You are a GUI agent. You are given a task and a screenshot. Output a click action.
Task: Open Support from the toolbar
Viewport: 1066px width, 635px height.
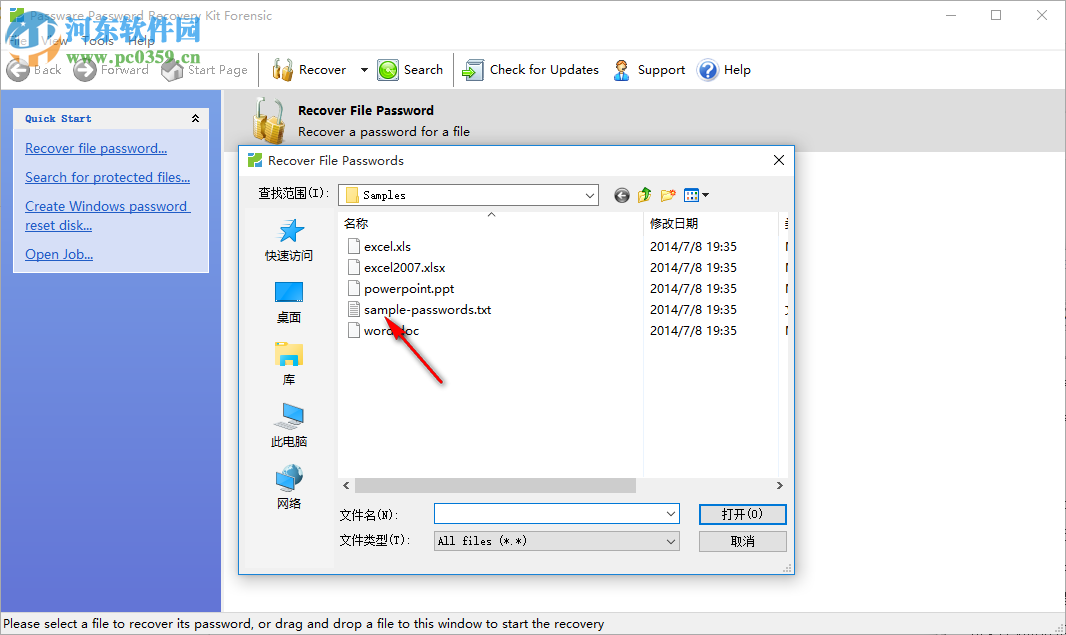[x=649, y=69]
